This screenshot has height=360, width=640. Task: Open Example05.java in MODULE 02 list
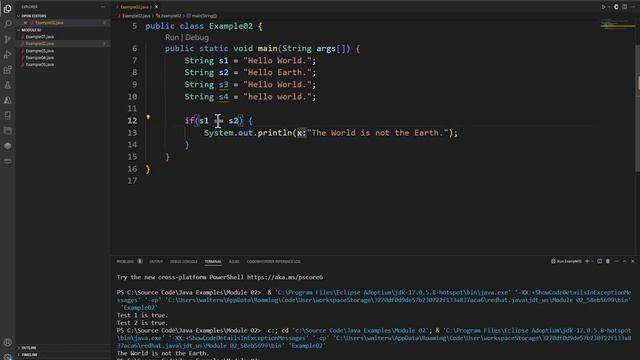40,64
